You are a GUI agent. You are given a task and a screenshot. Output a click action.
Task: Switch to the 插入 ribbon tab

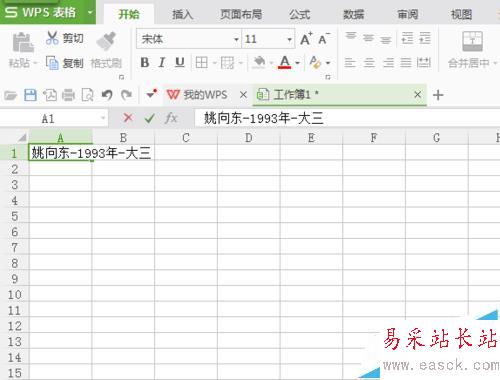click(182, 14)
